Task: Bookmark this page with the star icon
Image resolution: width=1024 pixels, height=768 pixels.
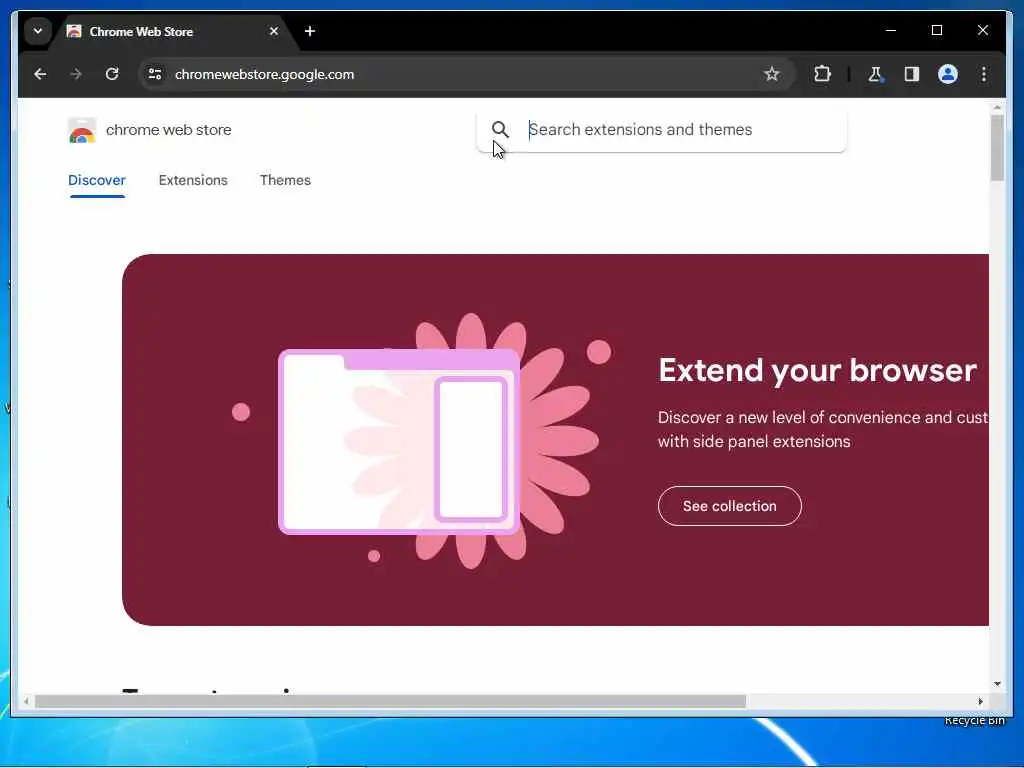Action: click(x=771, y=74)
